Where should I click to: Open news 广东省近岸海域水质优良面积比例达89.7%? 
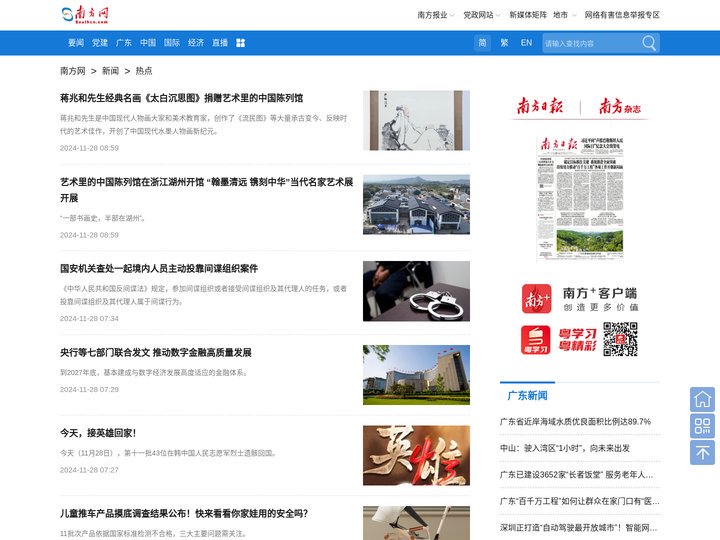[x=575, y=422]
